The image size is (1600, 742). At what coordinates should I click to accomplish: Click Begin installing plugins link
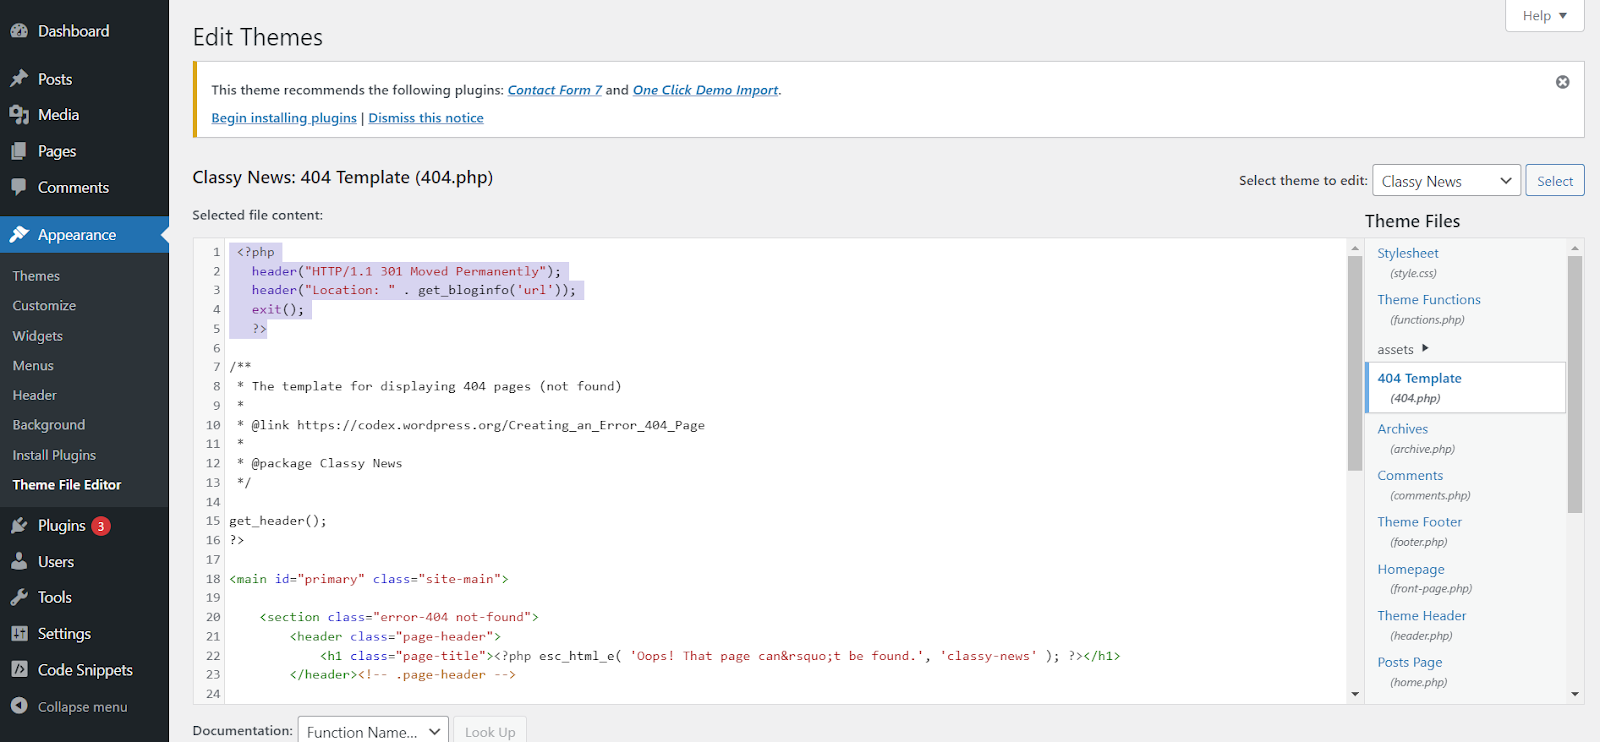click(284, 118)
